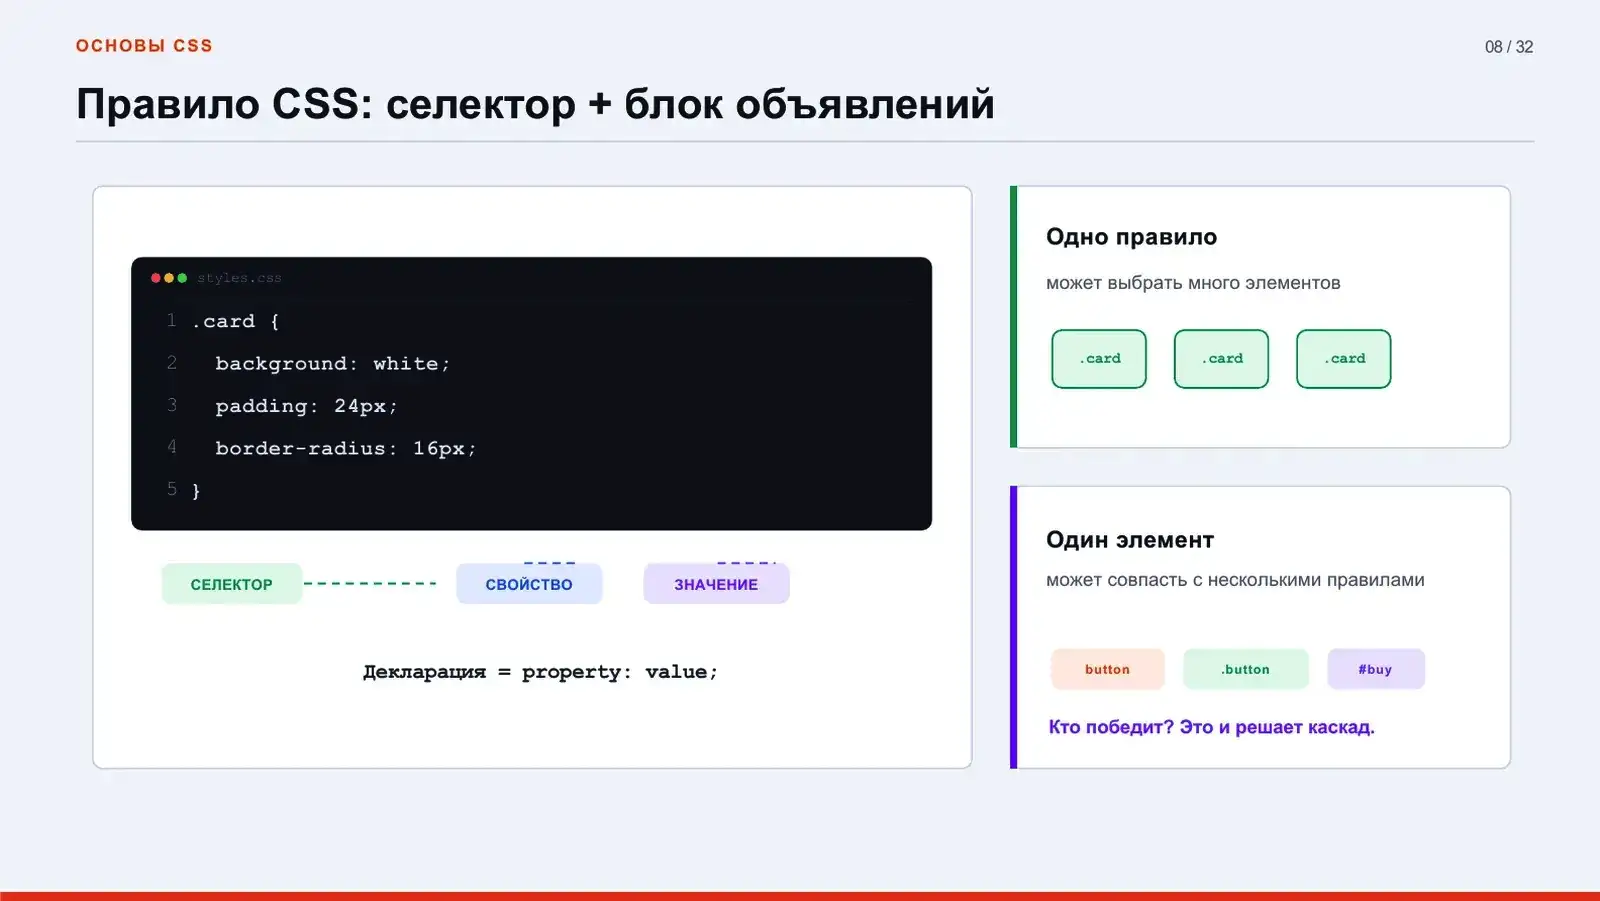Click 'может выбрать много элементов' text
1600x901 pixels.
(1193, 283)
